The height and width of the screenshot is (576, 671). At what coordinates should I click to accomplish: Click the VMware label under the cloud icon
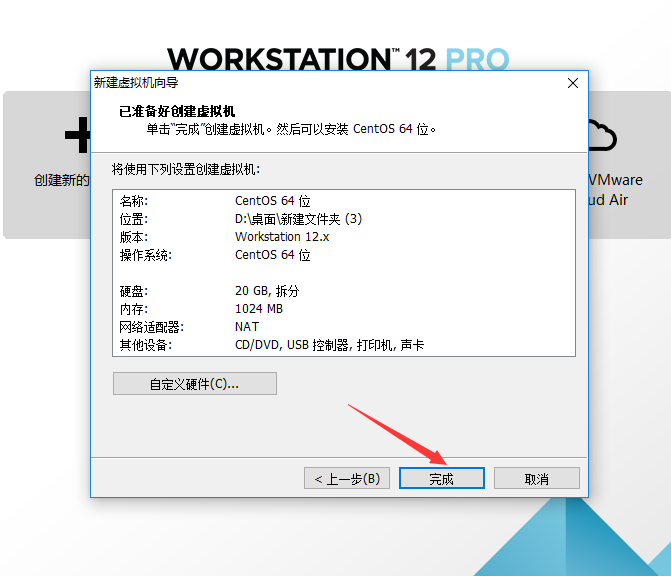coord(615,180)
